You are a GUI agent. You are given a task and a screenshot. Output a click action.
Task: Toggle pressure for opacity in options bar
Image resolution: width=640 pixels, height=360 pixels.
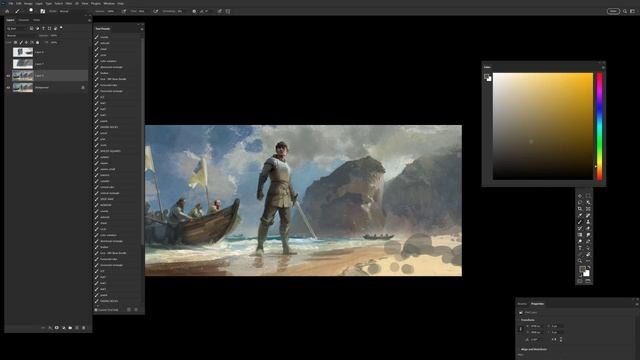124,11
